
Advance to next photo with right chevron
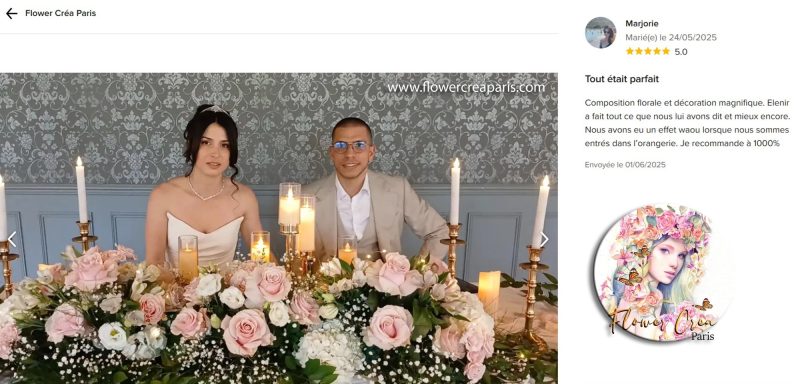click(x=544, y=239)
